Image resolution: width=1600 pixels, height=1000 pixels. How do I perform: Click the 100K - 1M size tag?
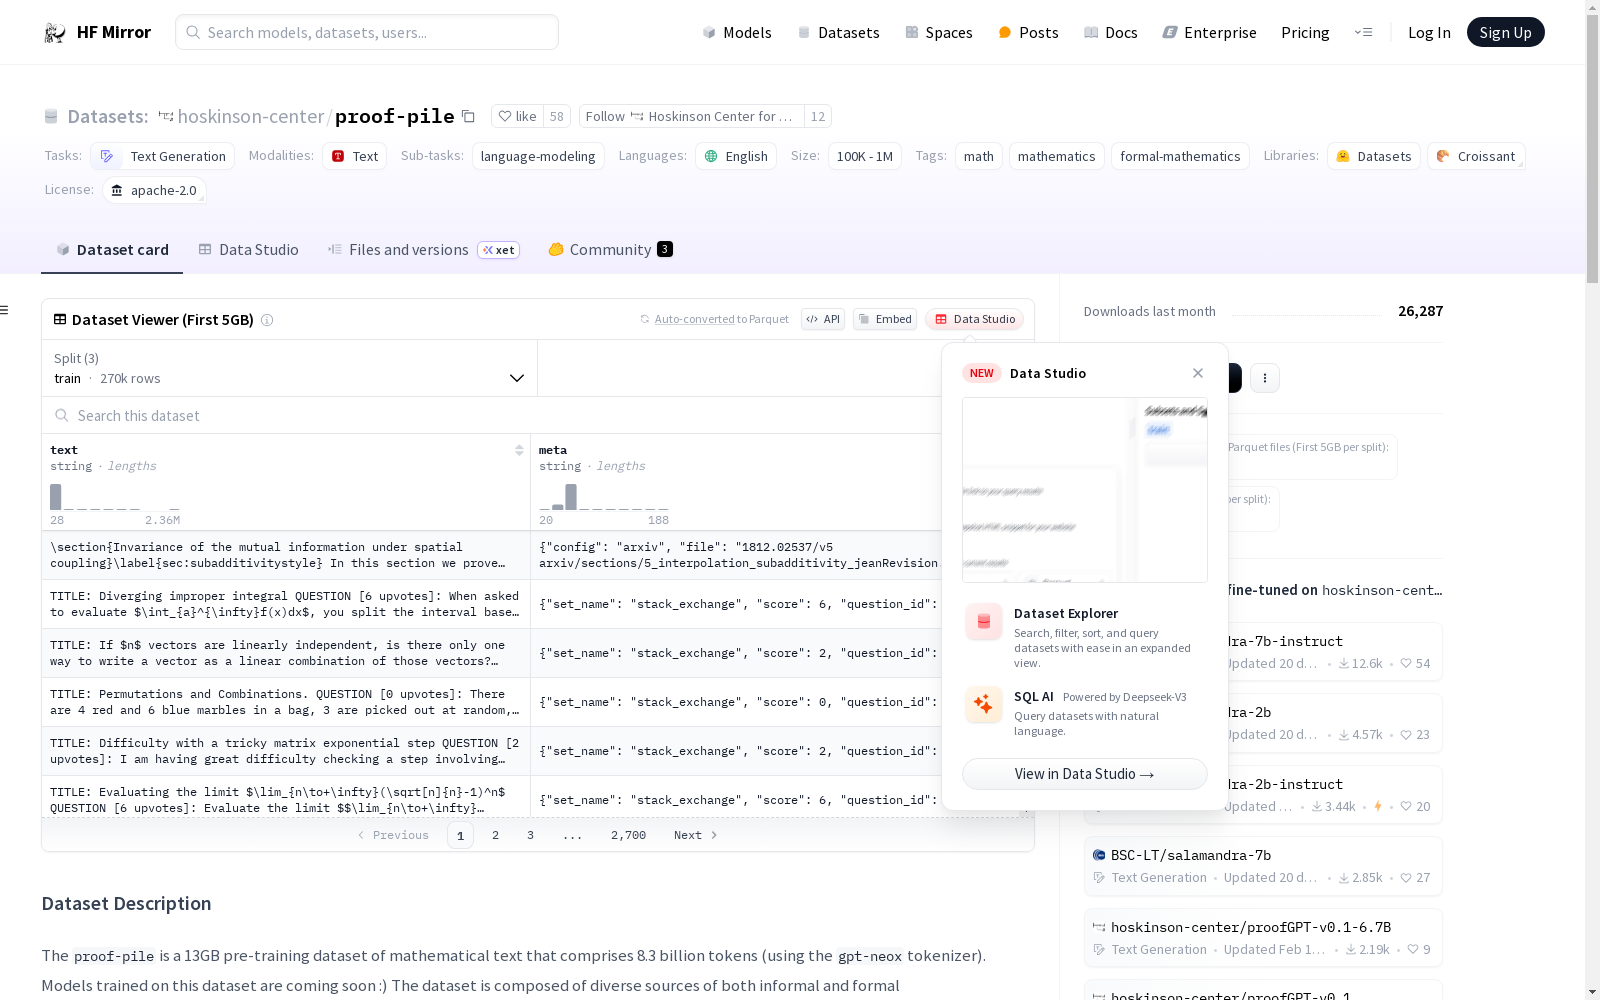point(865,156)
